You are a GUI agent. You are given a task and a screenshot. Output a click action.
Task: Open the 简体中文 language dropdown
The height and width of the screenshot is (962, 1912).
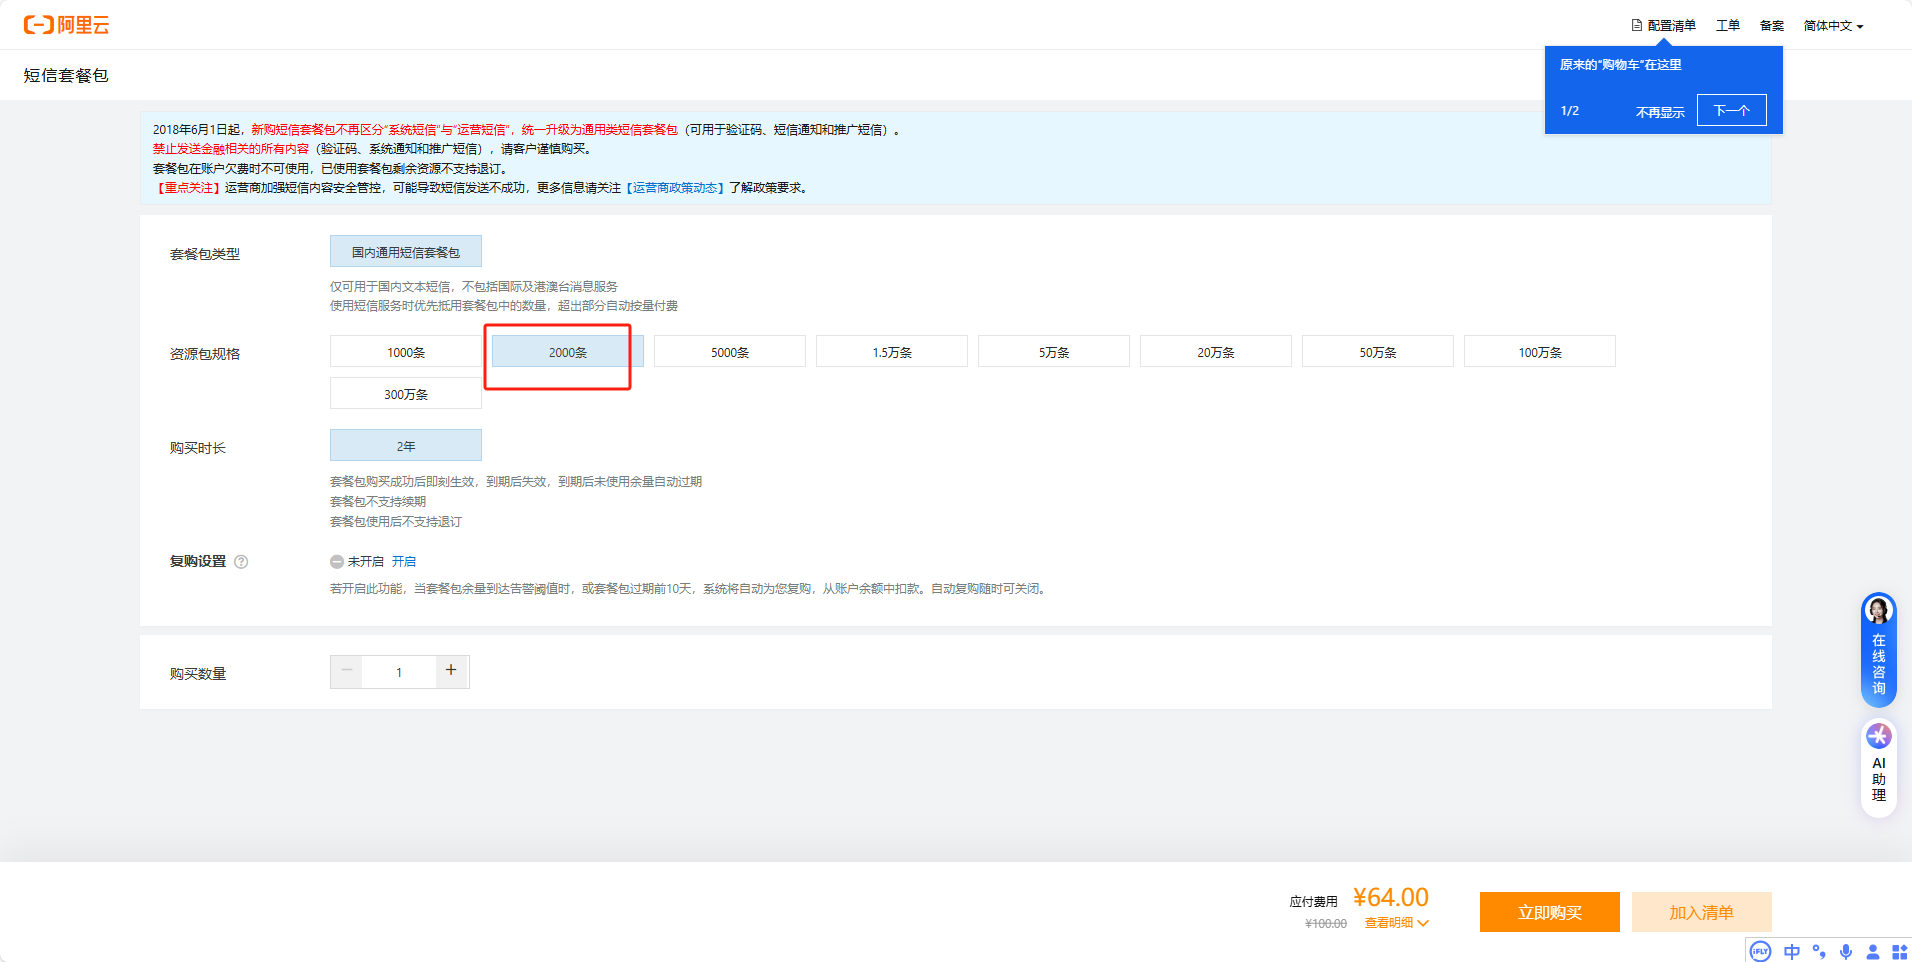point(1833,26)
